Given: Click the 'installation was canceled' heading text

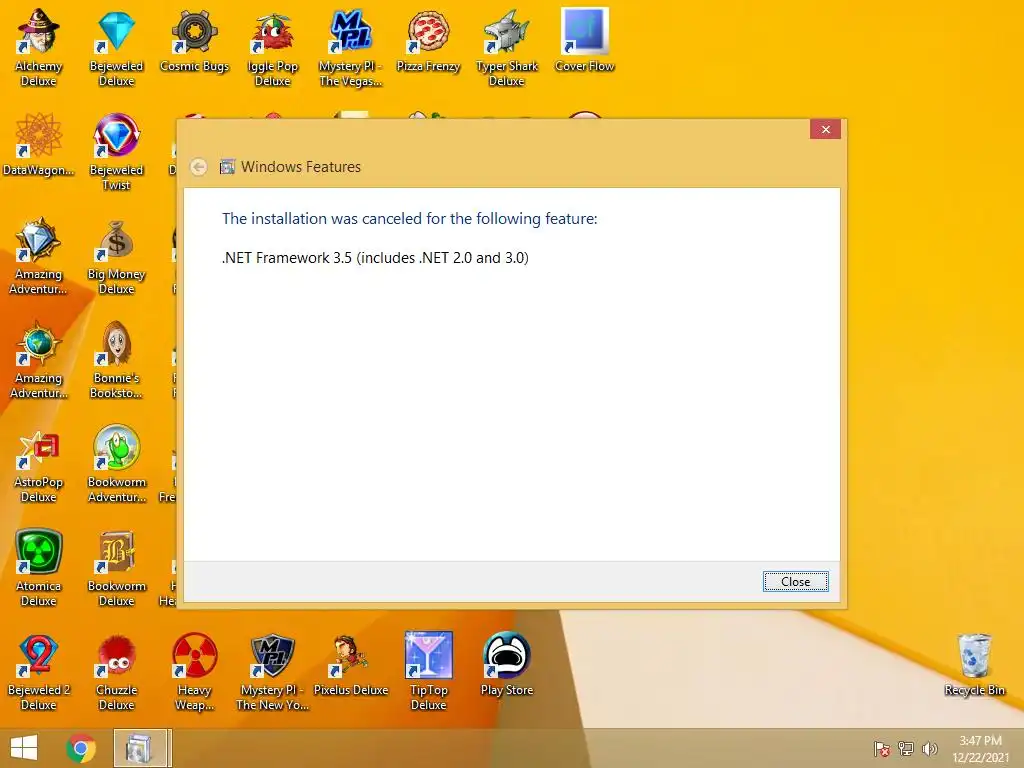Looking at the screenshot, I should 409,219.
